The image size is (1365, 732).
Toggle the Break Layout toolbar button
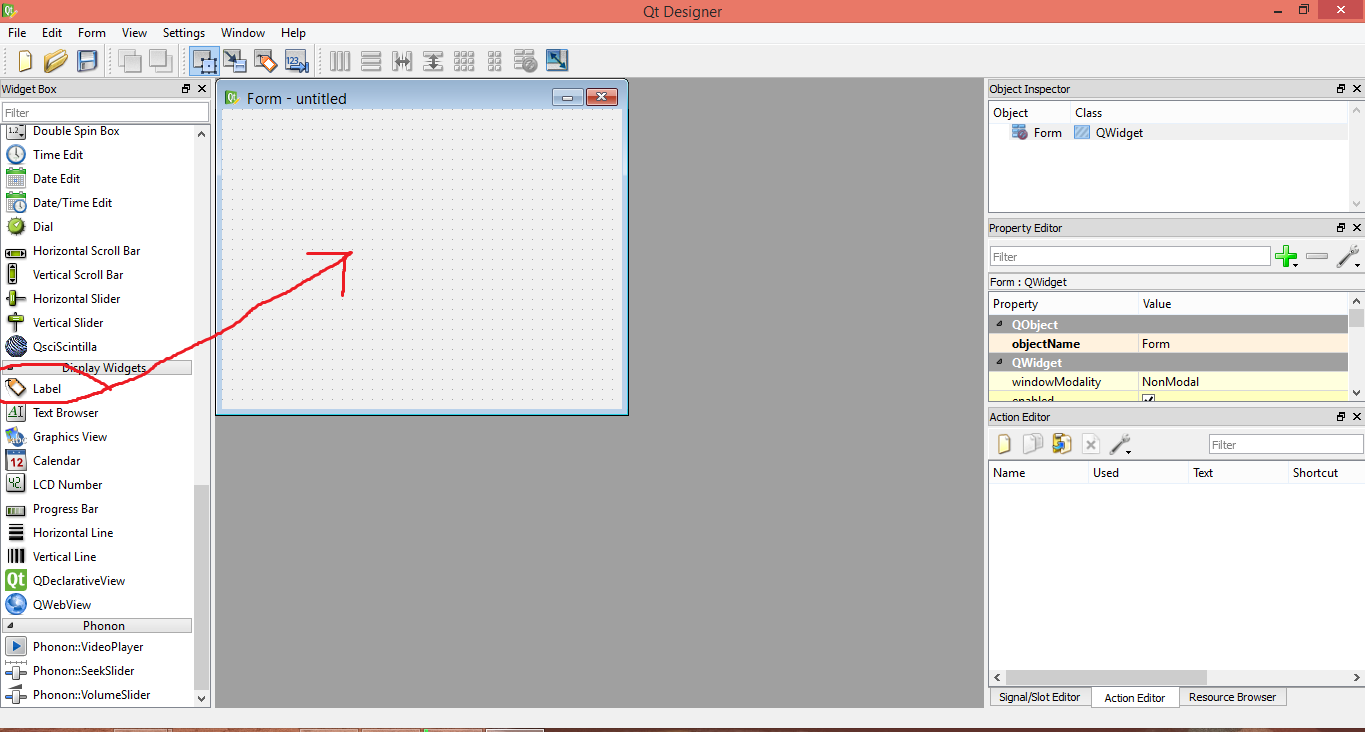click(525, 61)
